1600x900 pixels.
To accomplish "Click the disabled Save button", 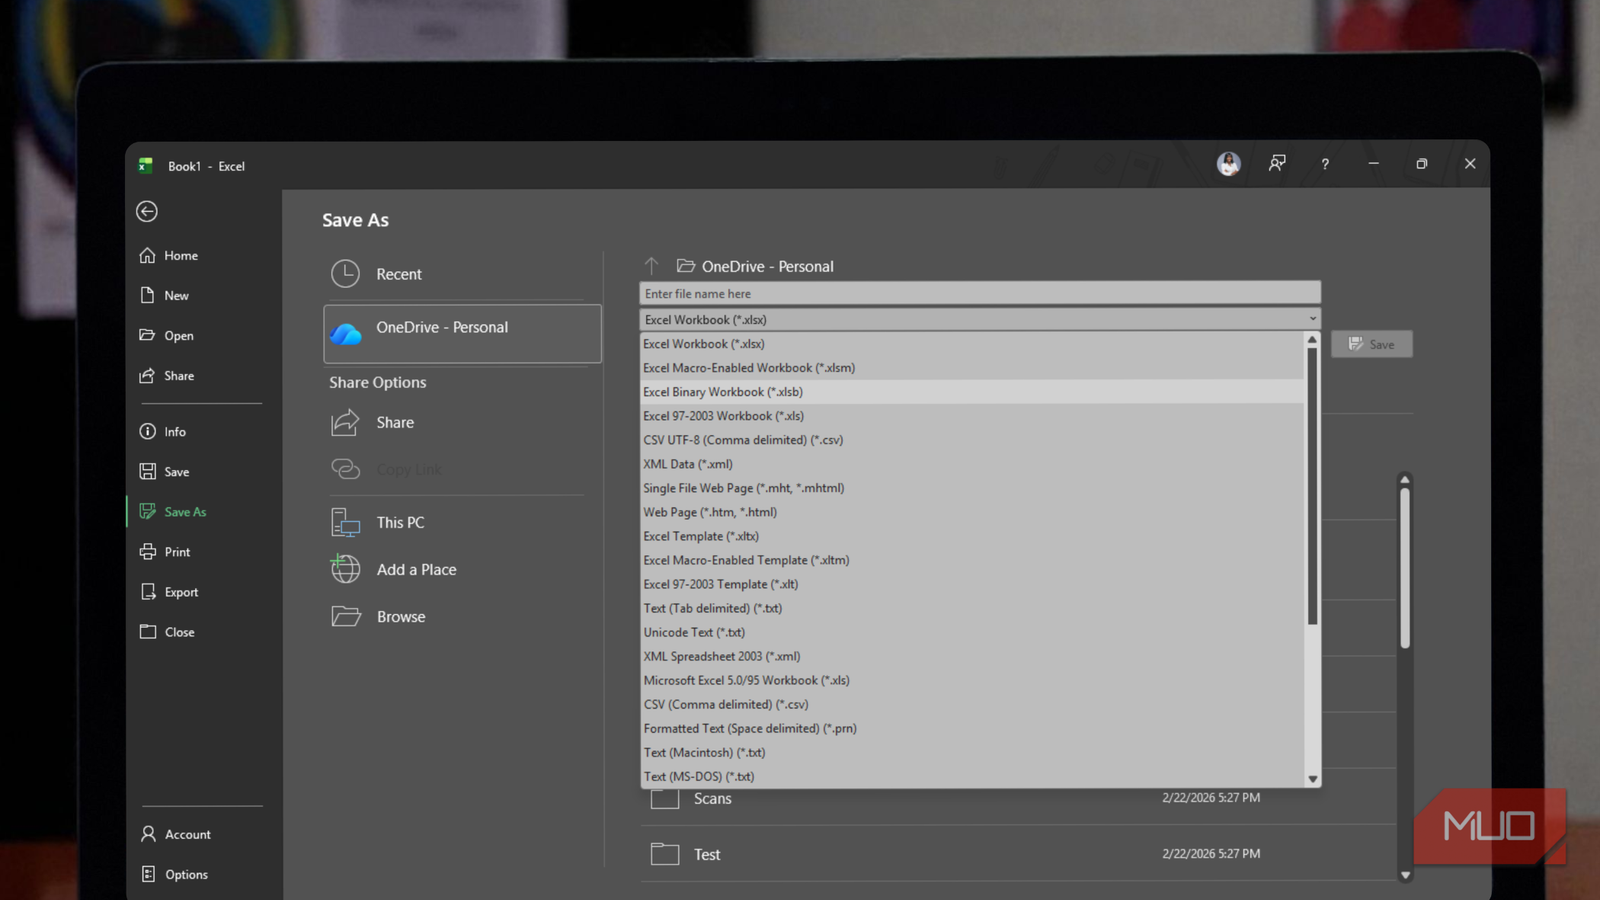I will pos(1372,344).
